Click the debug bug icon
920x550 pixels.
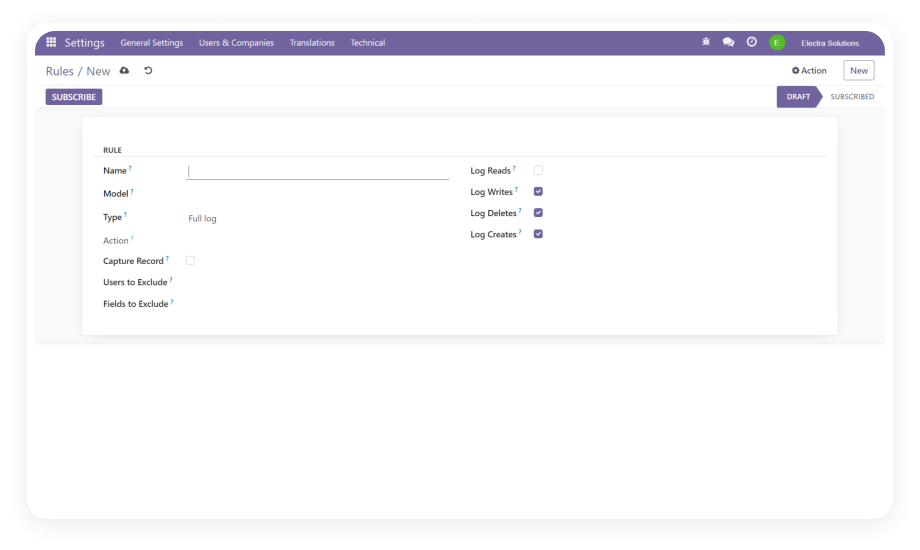click(x=706, y=42)
